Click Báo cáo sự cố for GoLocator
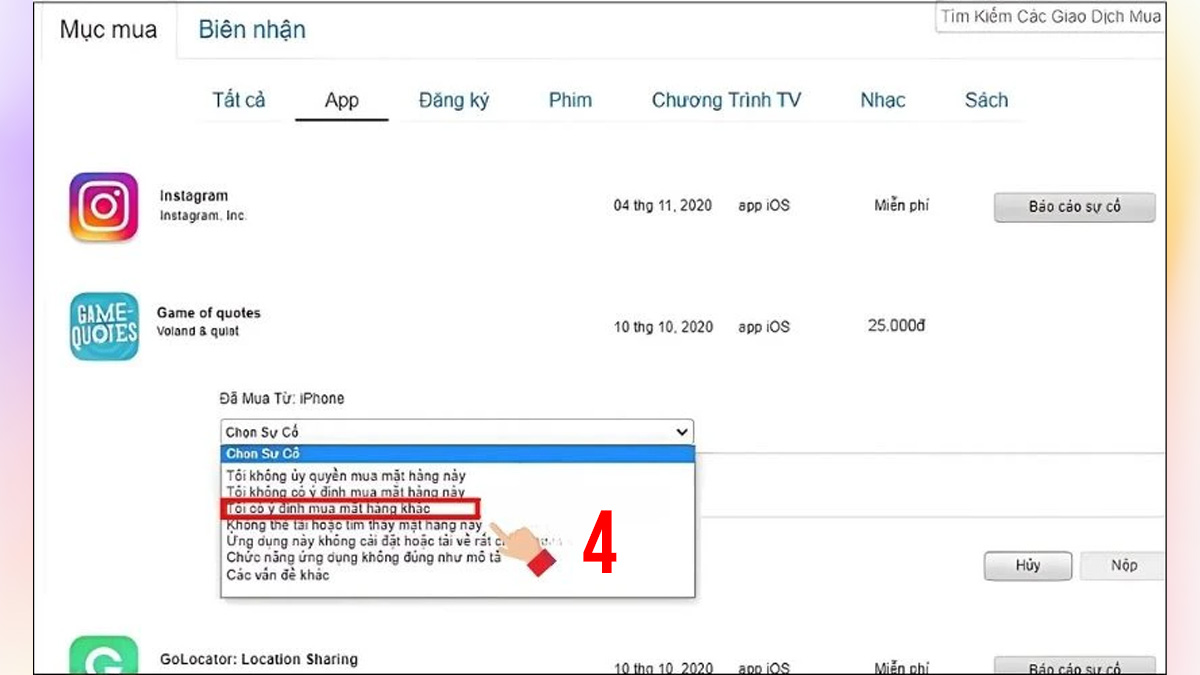This screenshot has width=1200, height=675. 1075,667
